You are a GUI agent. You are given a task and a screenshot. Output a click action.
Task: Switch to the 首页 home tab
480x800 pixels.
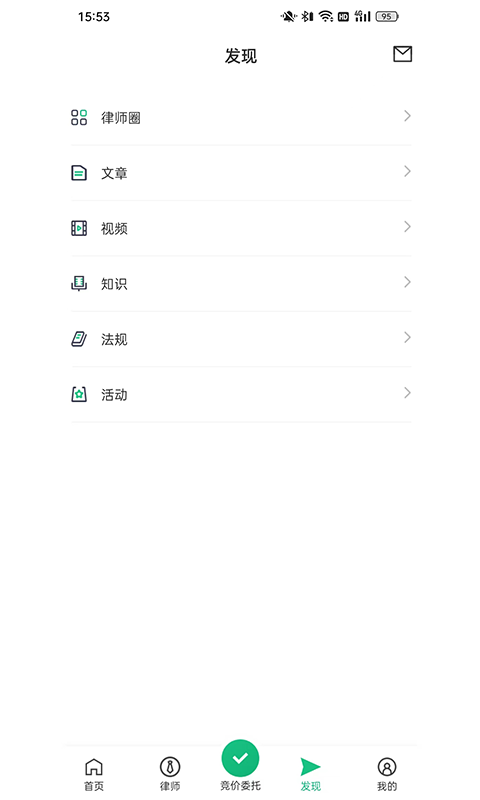click(94, 774)
